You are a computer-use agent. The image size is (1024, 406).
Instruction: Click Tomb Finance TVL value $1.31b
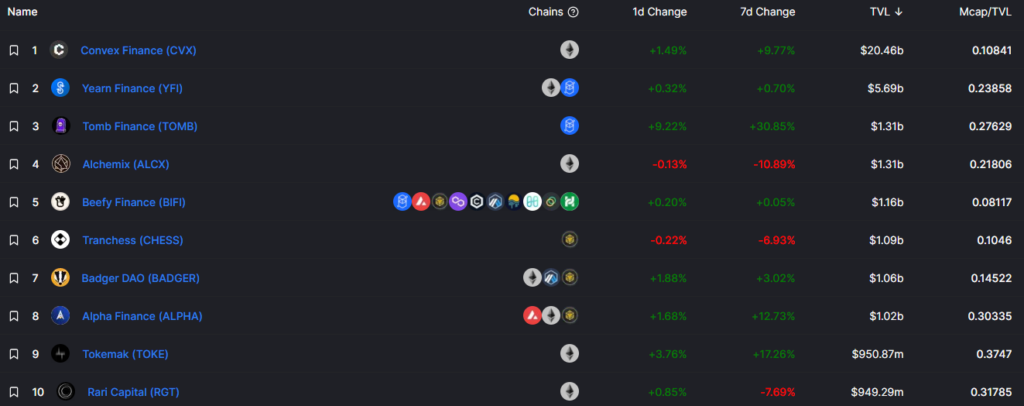pos(886,126)
